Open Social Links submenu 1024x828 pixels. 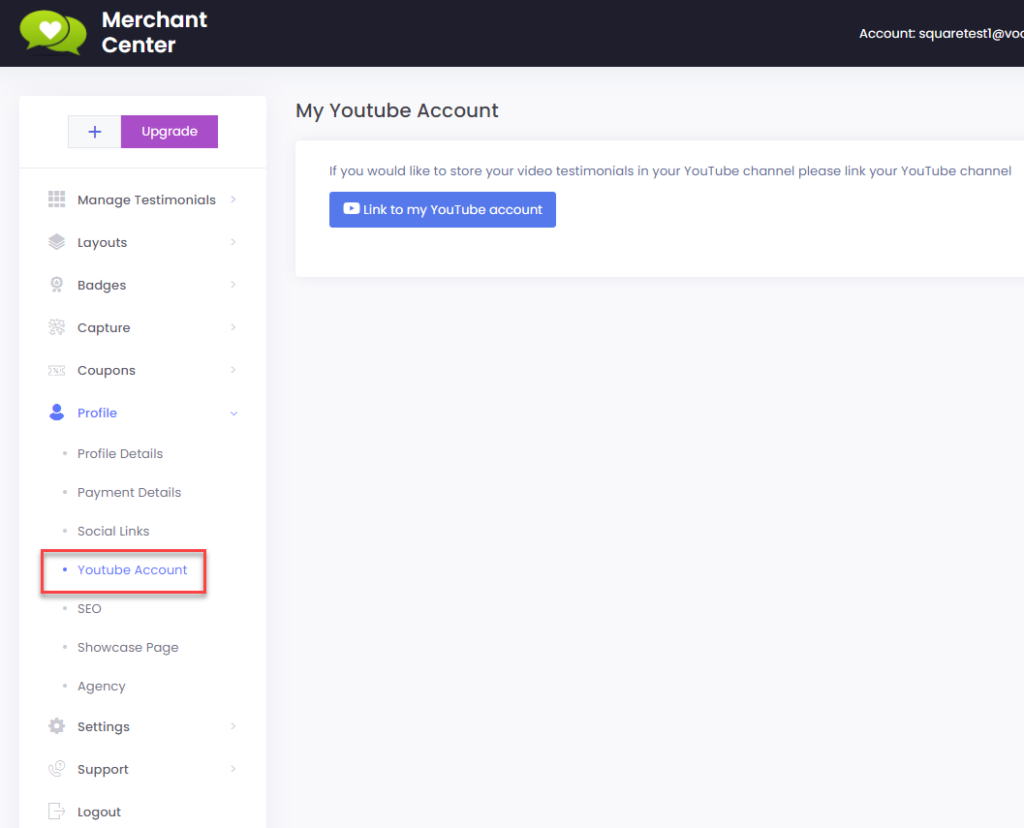pos(113,531)
